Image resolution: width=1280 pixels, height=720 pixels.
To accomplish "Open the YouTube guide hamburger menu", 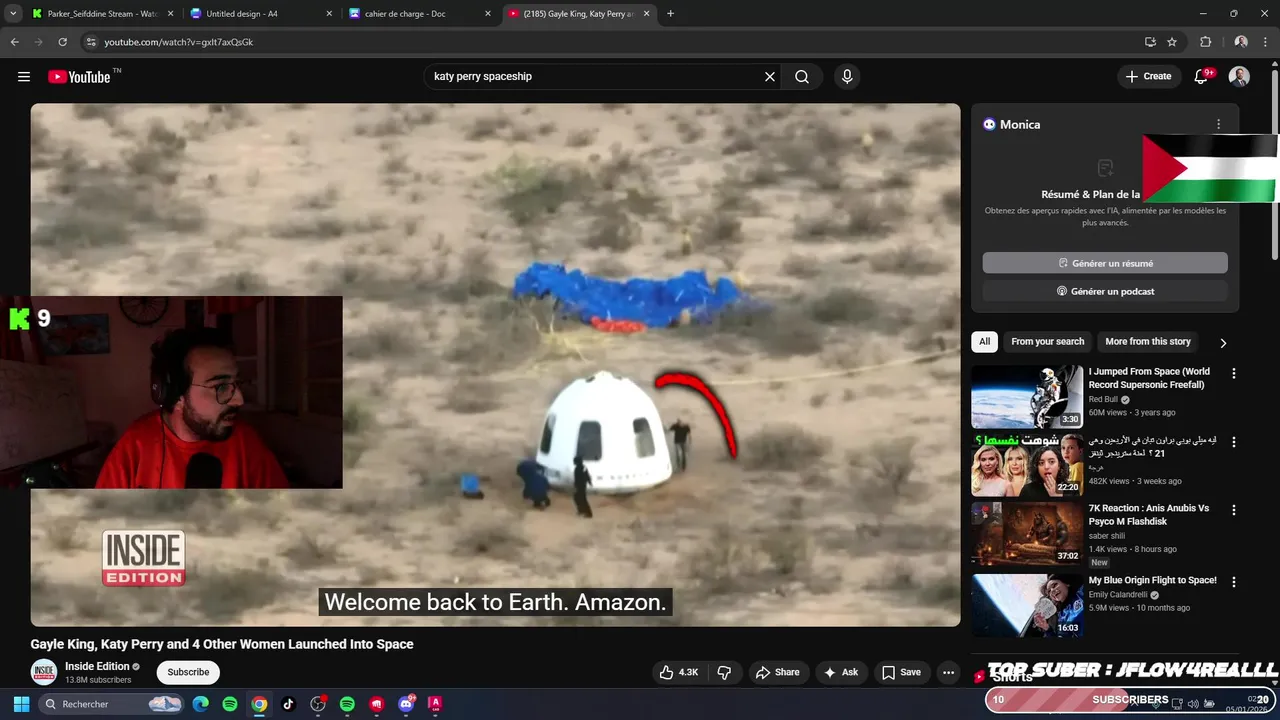I will coord(24,77).
